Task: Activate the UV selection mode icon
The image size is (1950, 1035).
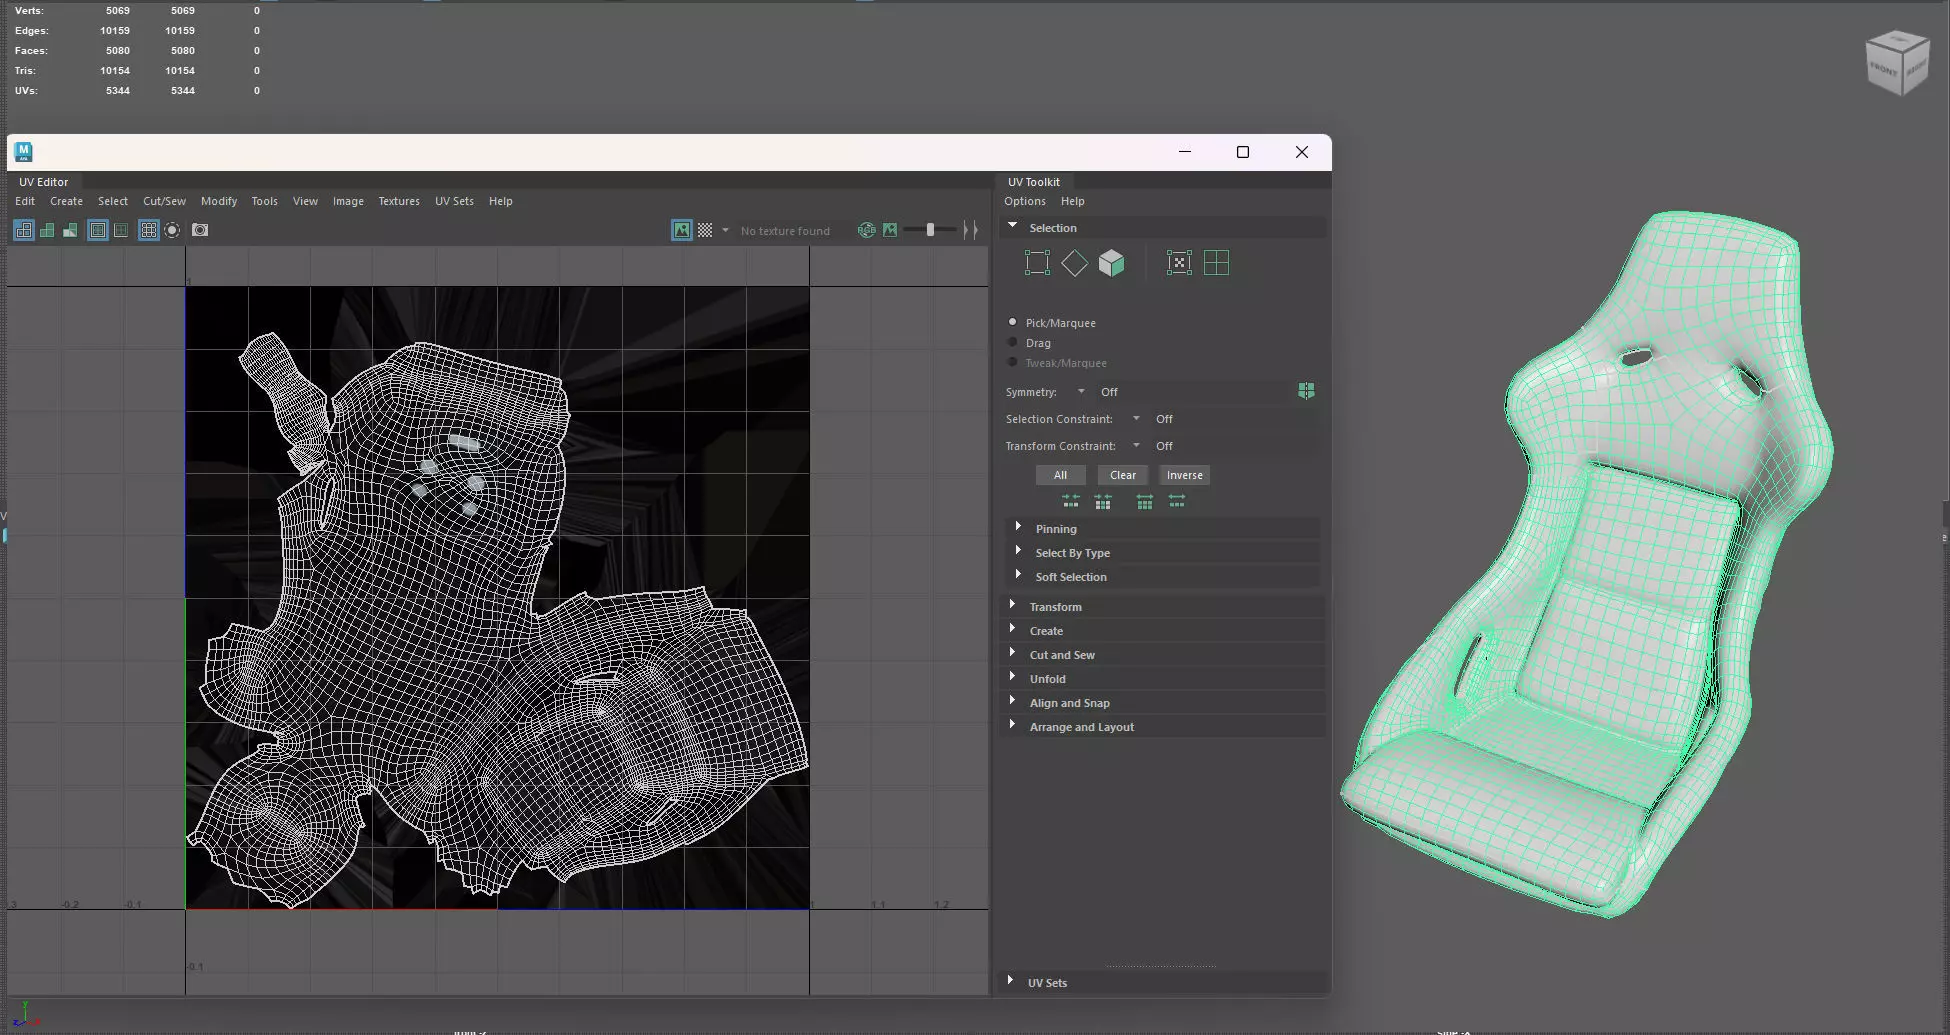Action: 1179,263
